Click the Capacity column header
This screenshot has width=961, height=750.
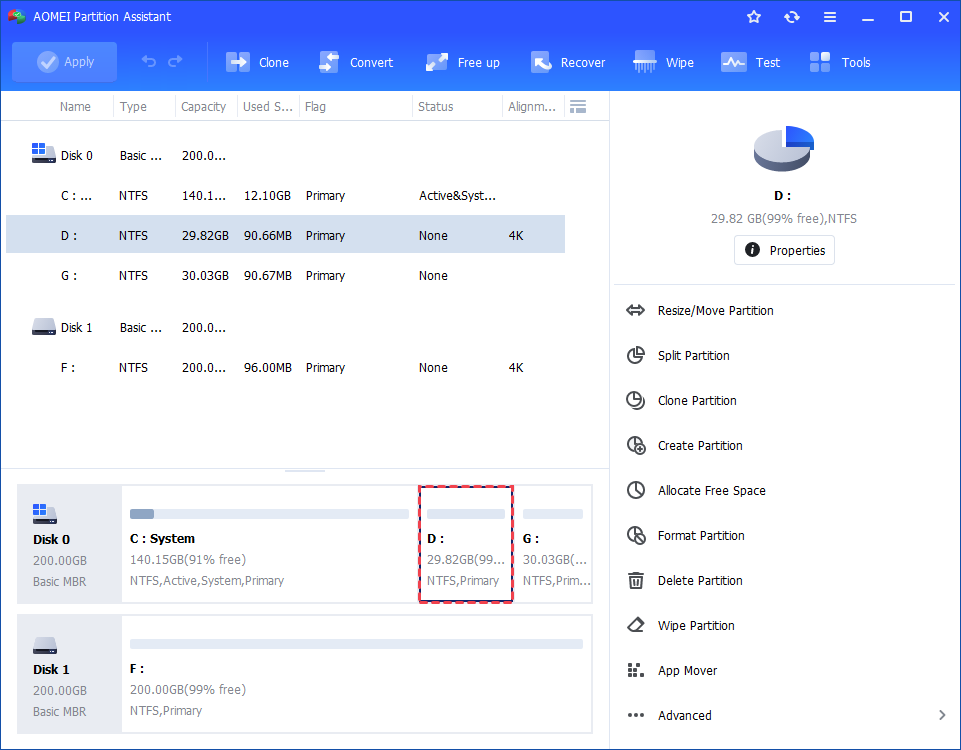click(204, 107)
